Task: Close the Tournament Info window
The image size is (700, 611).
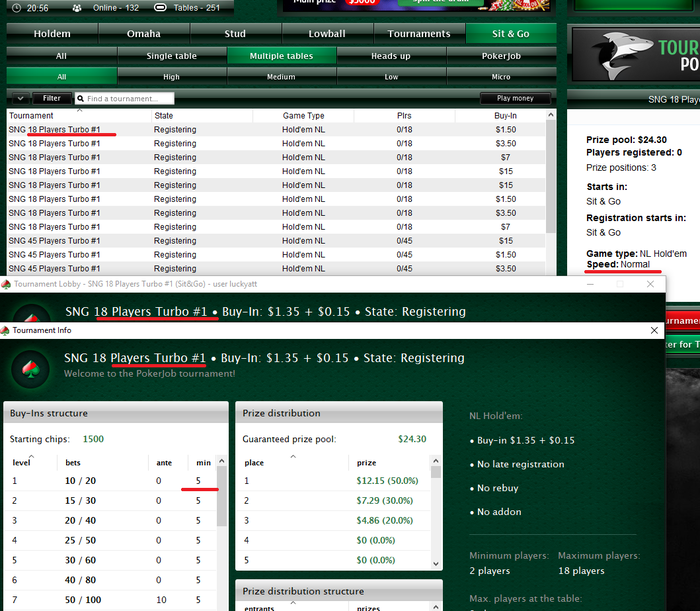Action: (x=654, y=330)
